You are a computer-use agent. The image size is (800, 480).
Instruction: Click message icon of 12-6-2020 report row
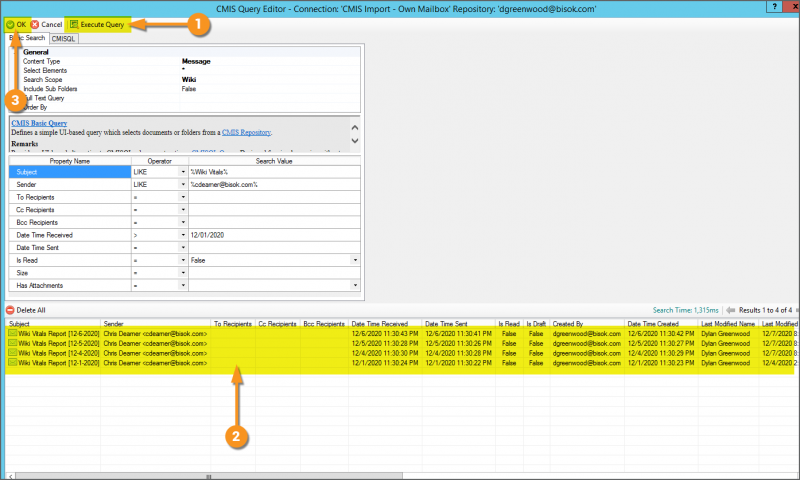click(12, 334)
